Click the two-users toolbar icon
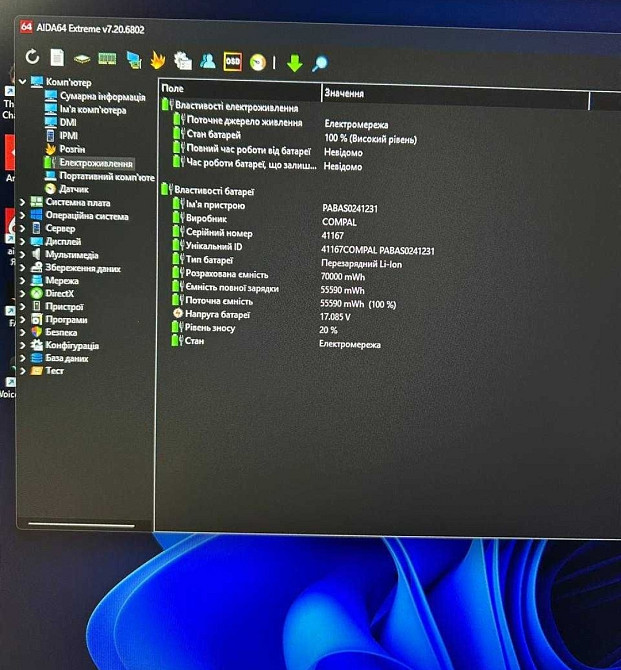621x670 pixels. tap(207, 61)
